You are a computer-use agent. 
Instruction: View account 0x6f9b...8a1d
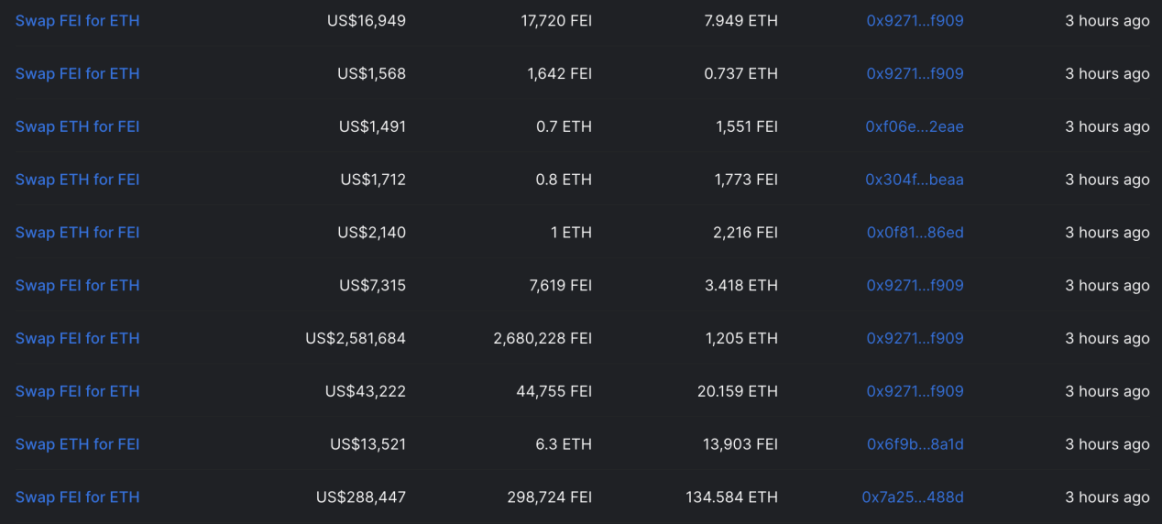click(915, 444)
